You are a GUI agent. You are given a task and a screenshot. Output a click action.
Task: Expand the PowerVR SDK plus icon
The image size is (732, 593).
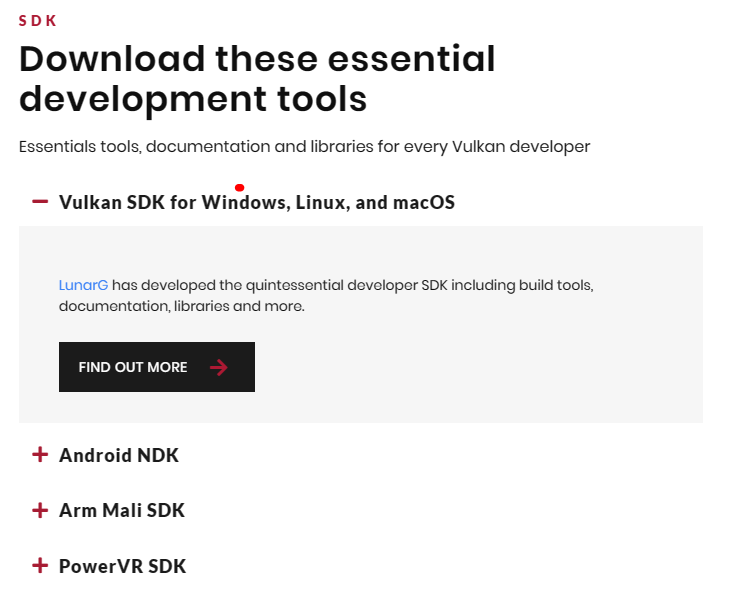40,565
